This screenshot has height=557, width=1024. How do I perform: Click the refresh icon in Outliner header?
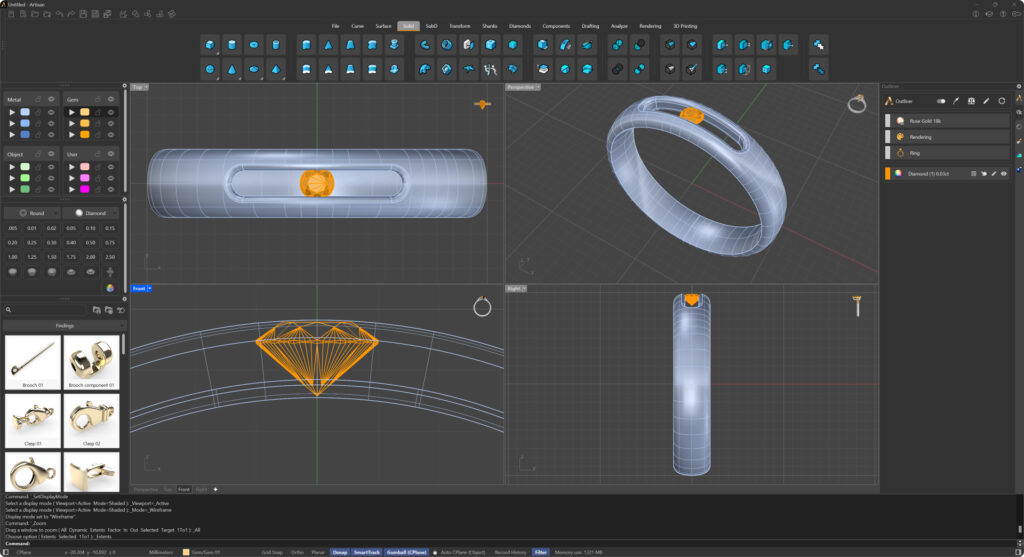click(1001, 101)
